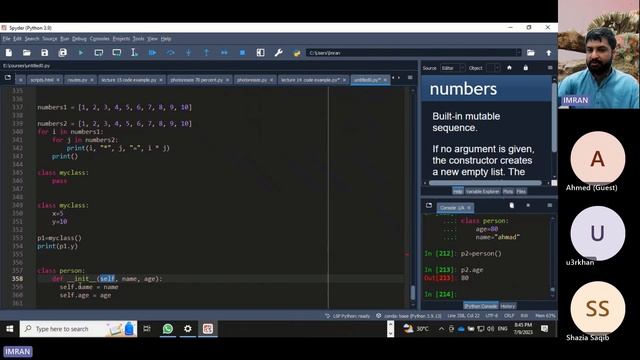This screenshot has height=360, width=640.
Task: Open Help pane options hamburger menu
Action: pyautogui.click(x=550, y=68)
